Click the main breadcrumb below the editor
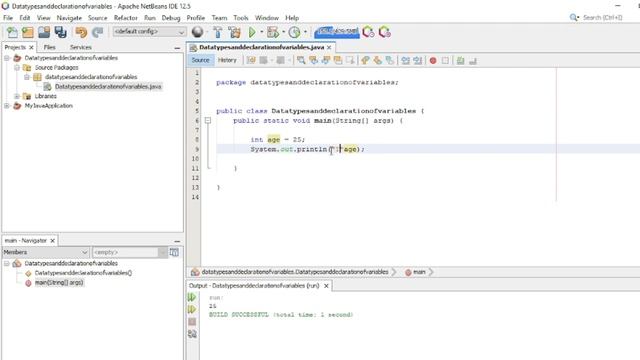Image resolution: width=640 pixels, height=360 pixels. click(x=419, y=272)
